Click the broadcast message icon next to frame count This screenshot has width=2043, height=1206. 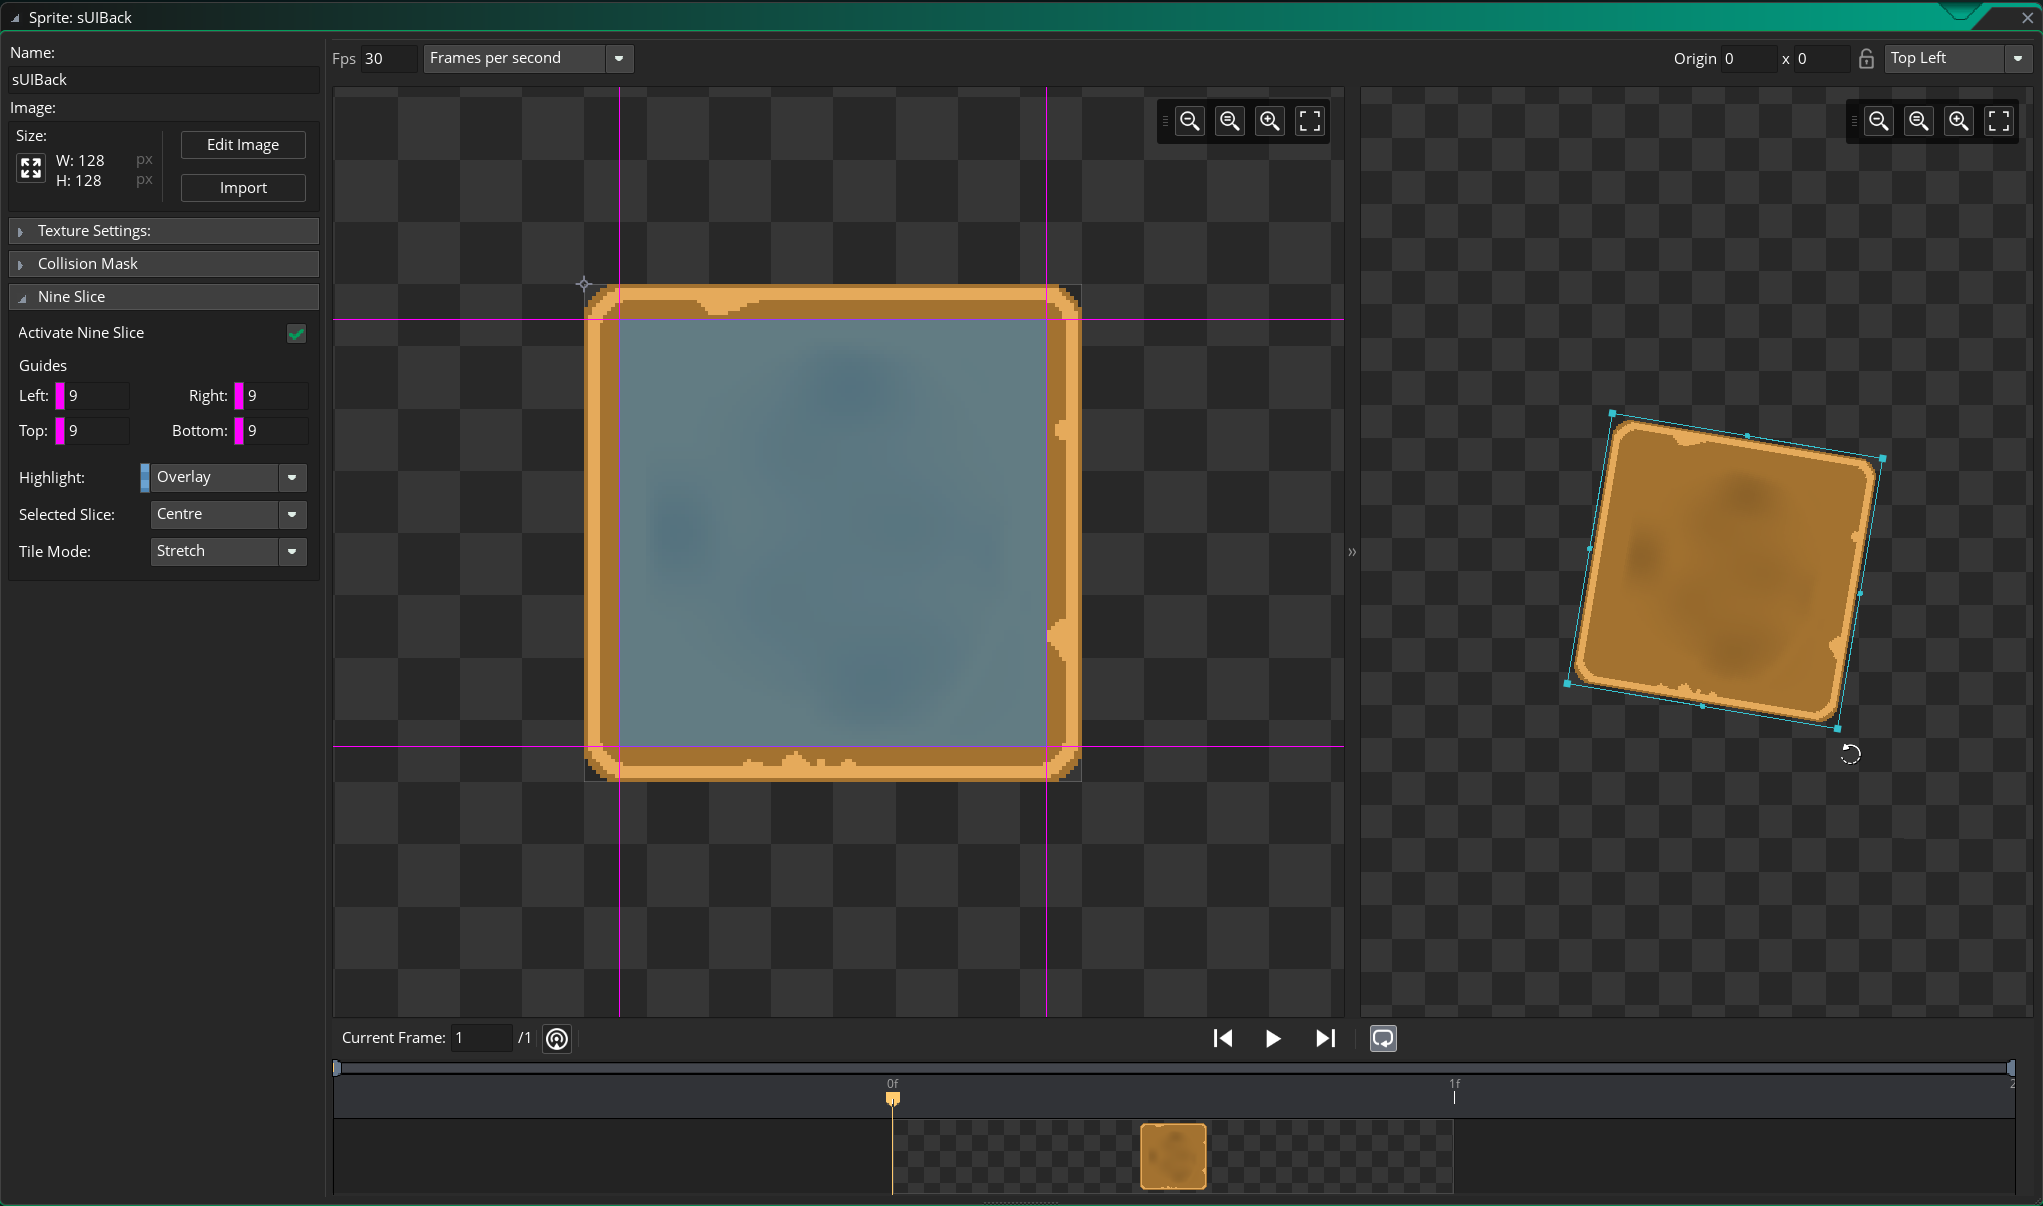557,1039
